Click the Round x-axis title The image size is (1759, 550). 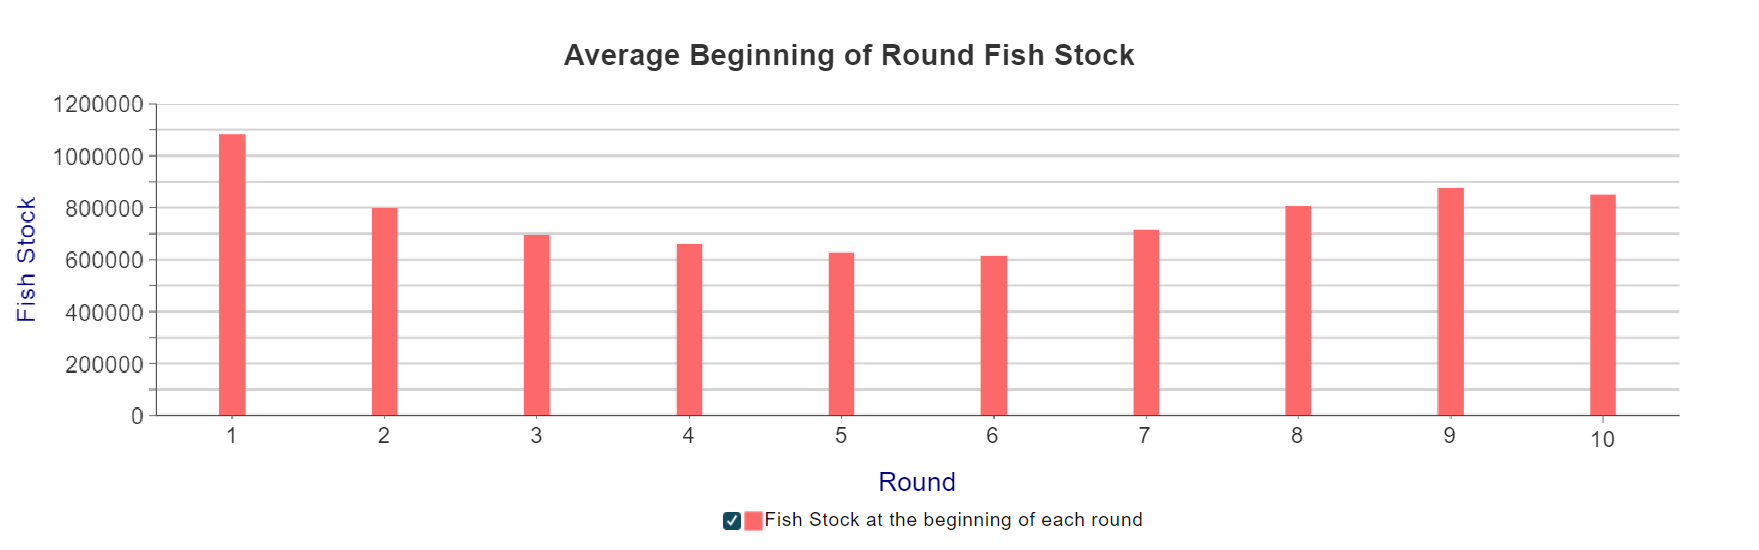pos(917,482)
